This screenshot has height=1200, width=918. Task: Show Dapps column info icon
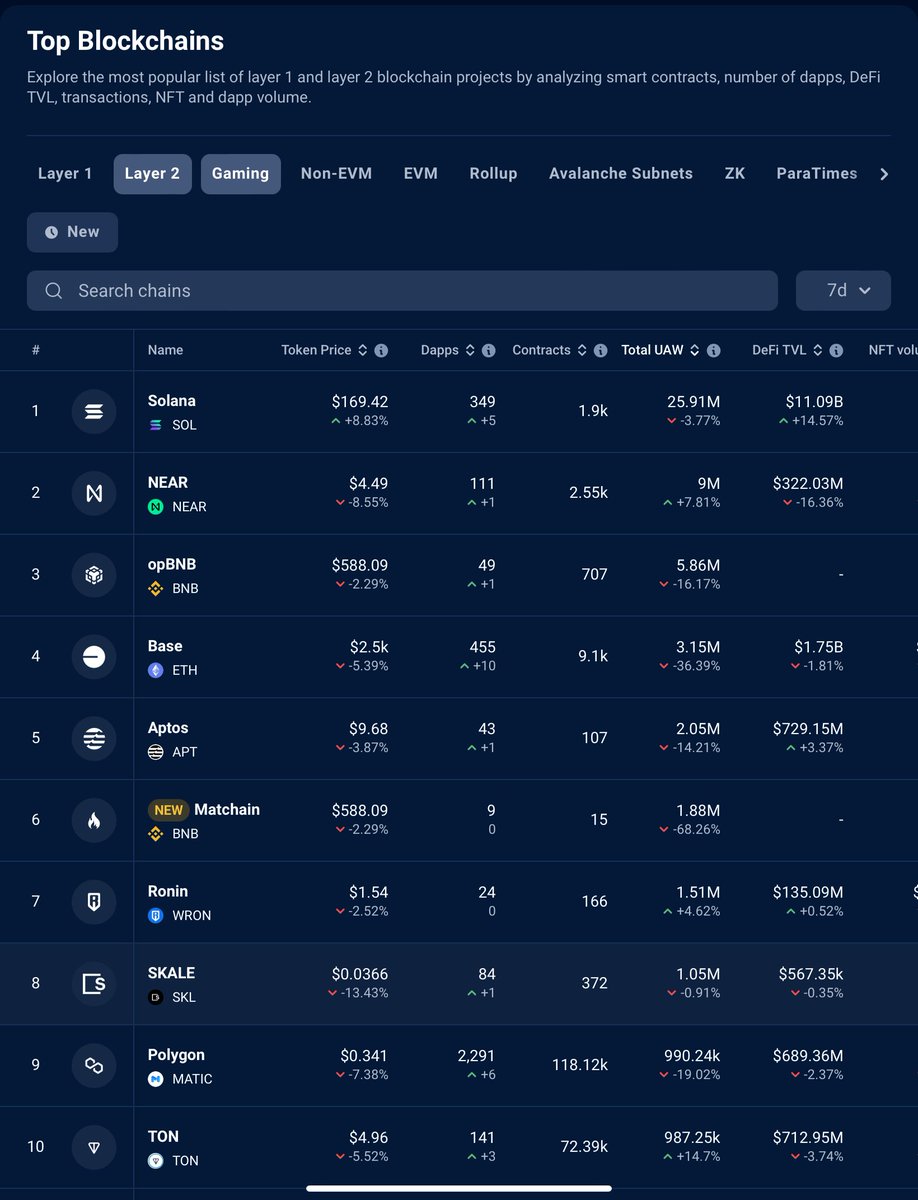(488, 351)
